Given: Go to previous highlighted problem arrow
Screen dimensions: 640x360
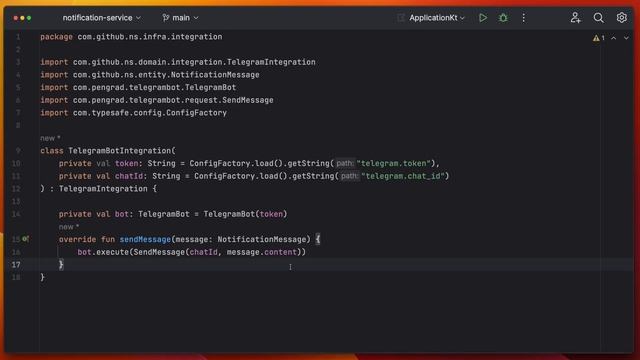Looking at the screenshot, I should tap(613, 38).
